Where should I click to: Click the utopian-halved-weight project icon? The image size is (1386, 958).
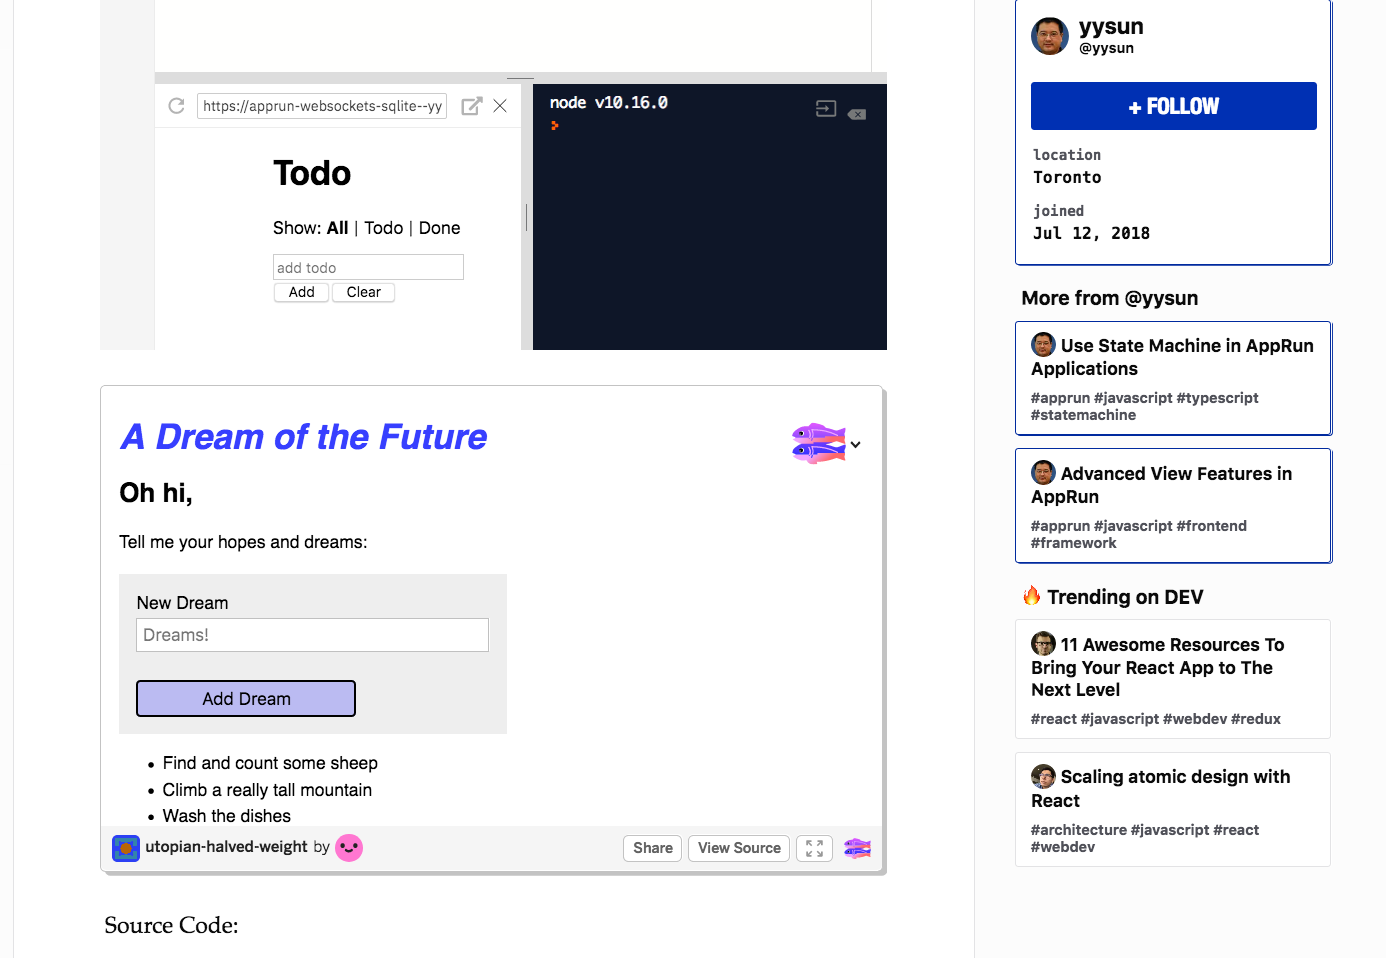125,848
